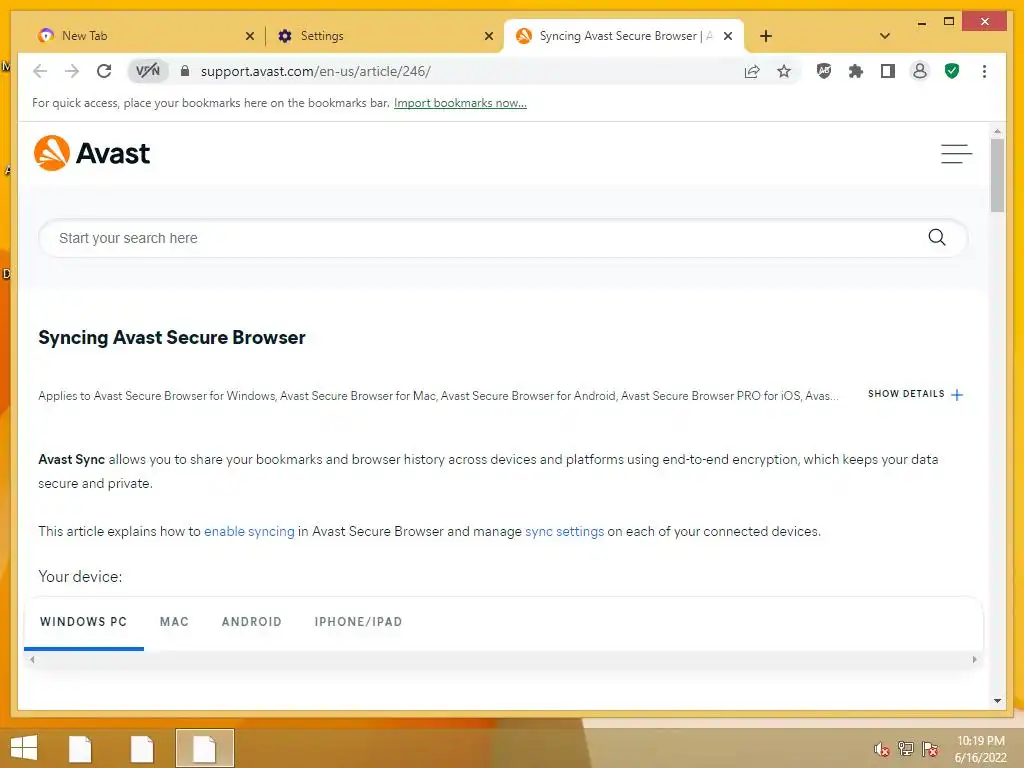Click the Avast logo
The image size is (1024, 768).
point(92,153)
